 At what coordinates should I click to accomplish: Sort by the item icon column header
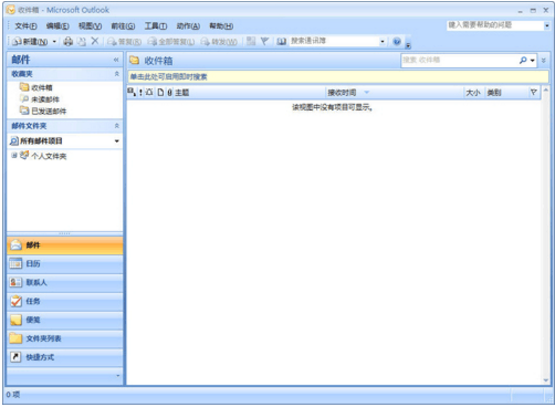(161, 93)
